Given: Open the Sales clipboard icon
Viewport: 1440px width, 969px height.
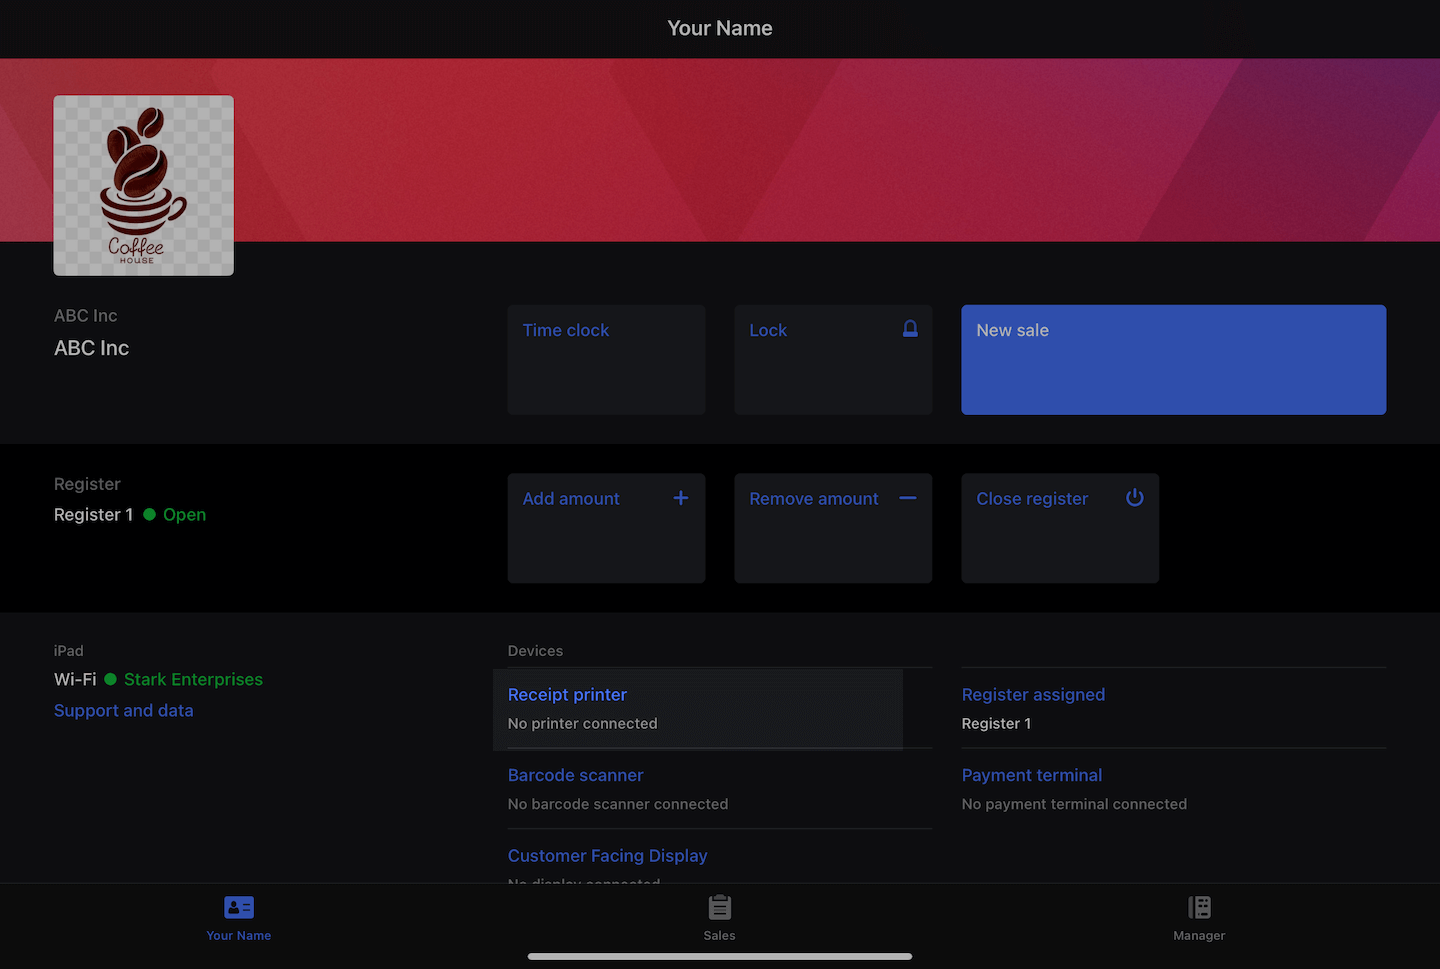Looking at the screenshot, I should pos(719,907).
